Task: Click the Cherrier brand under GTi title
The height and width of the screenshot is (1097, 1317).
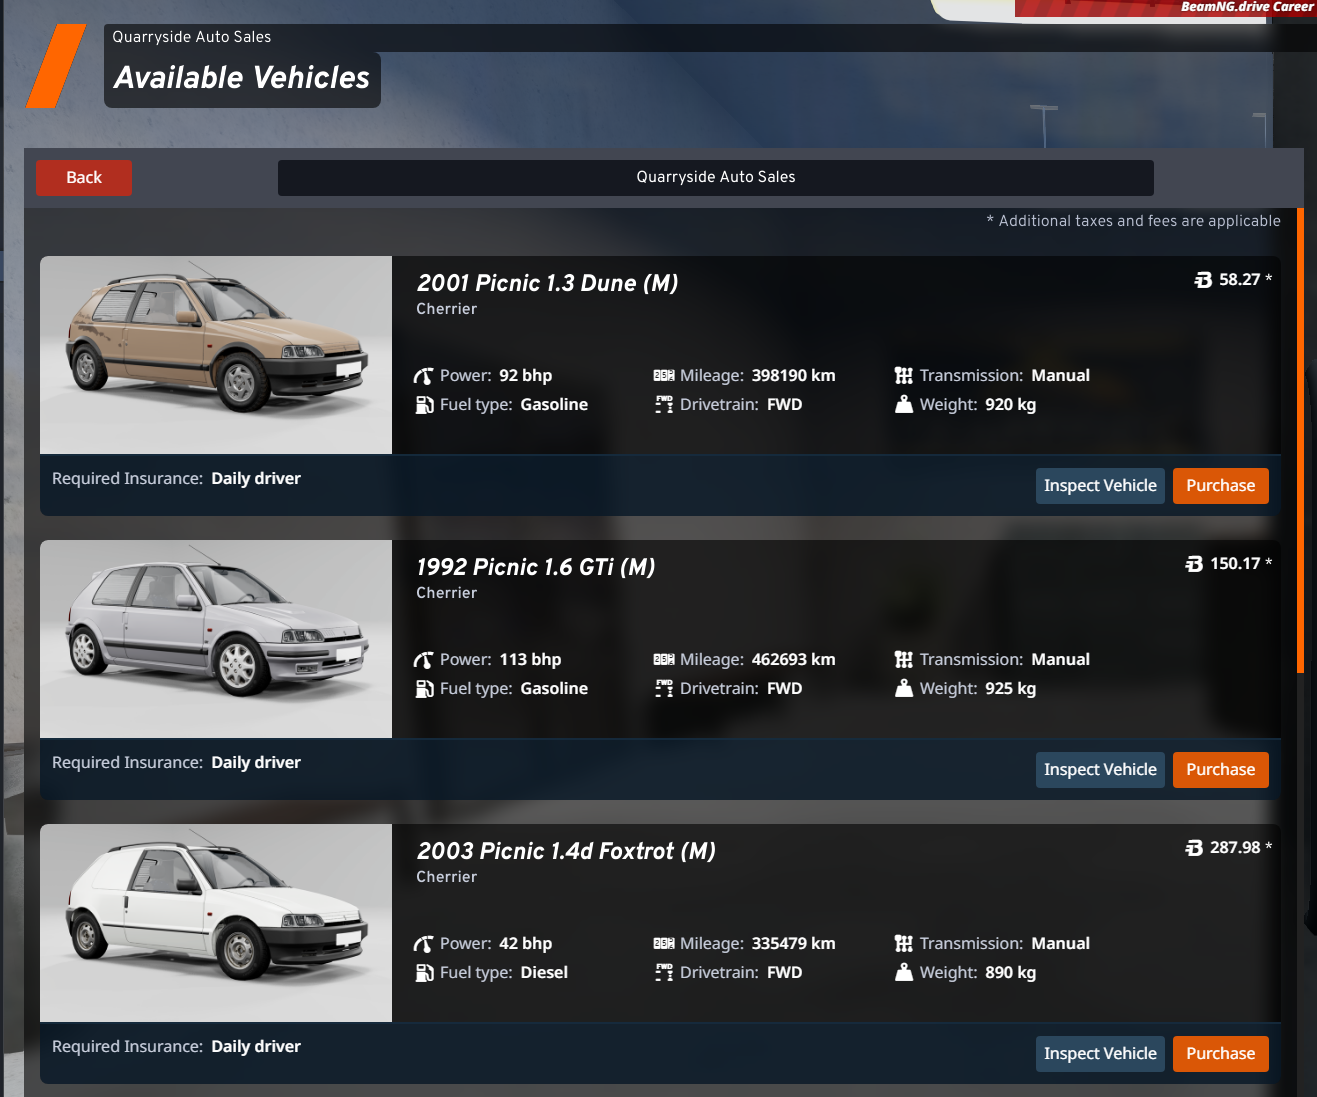Action: [x=447, y=593]
